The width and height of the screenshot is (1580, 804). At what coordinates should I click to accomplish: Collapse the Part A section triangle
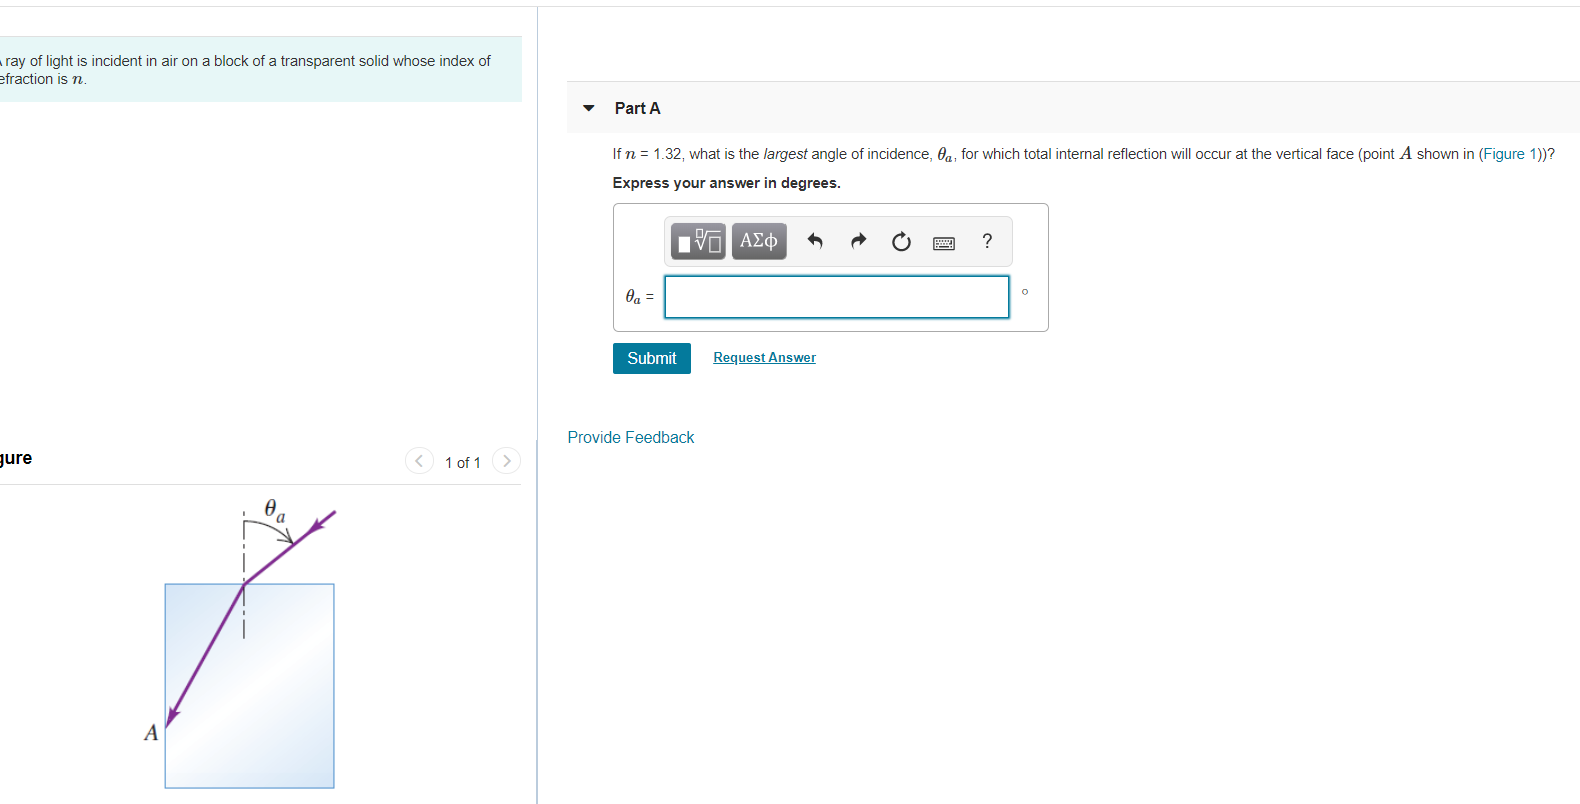pyautogui.click(x=589, y=108)
